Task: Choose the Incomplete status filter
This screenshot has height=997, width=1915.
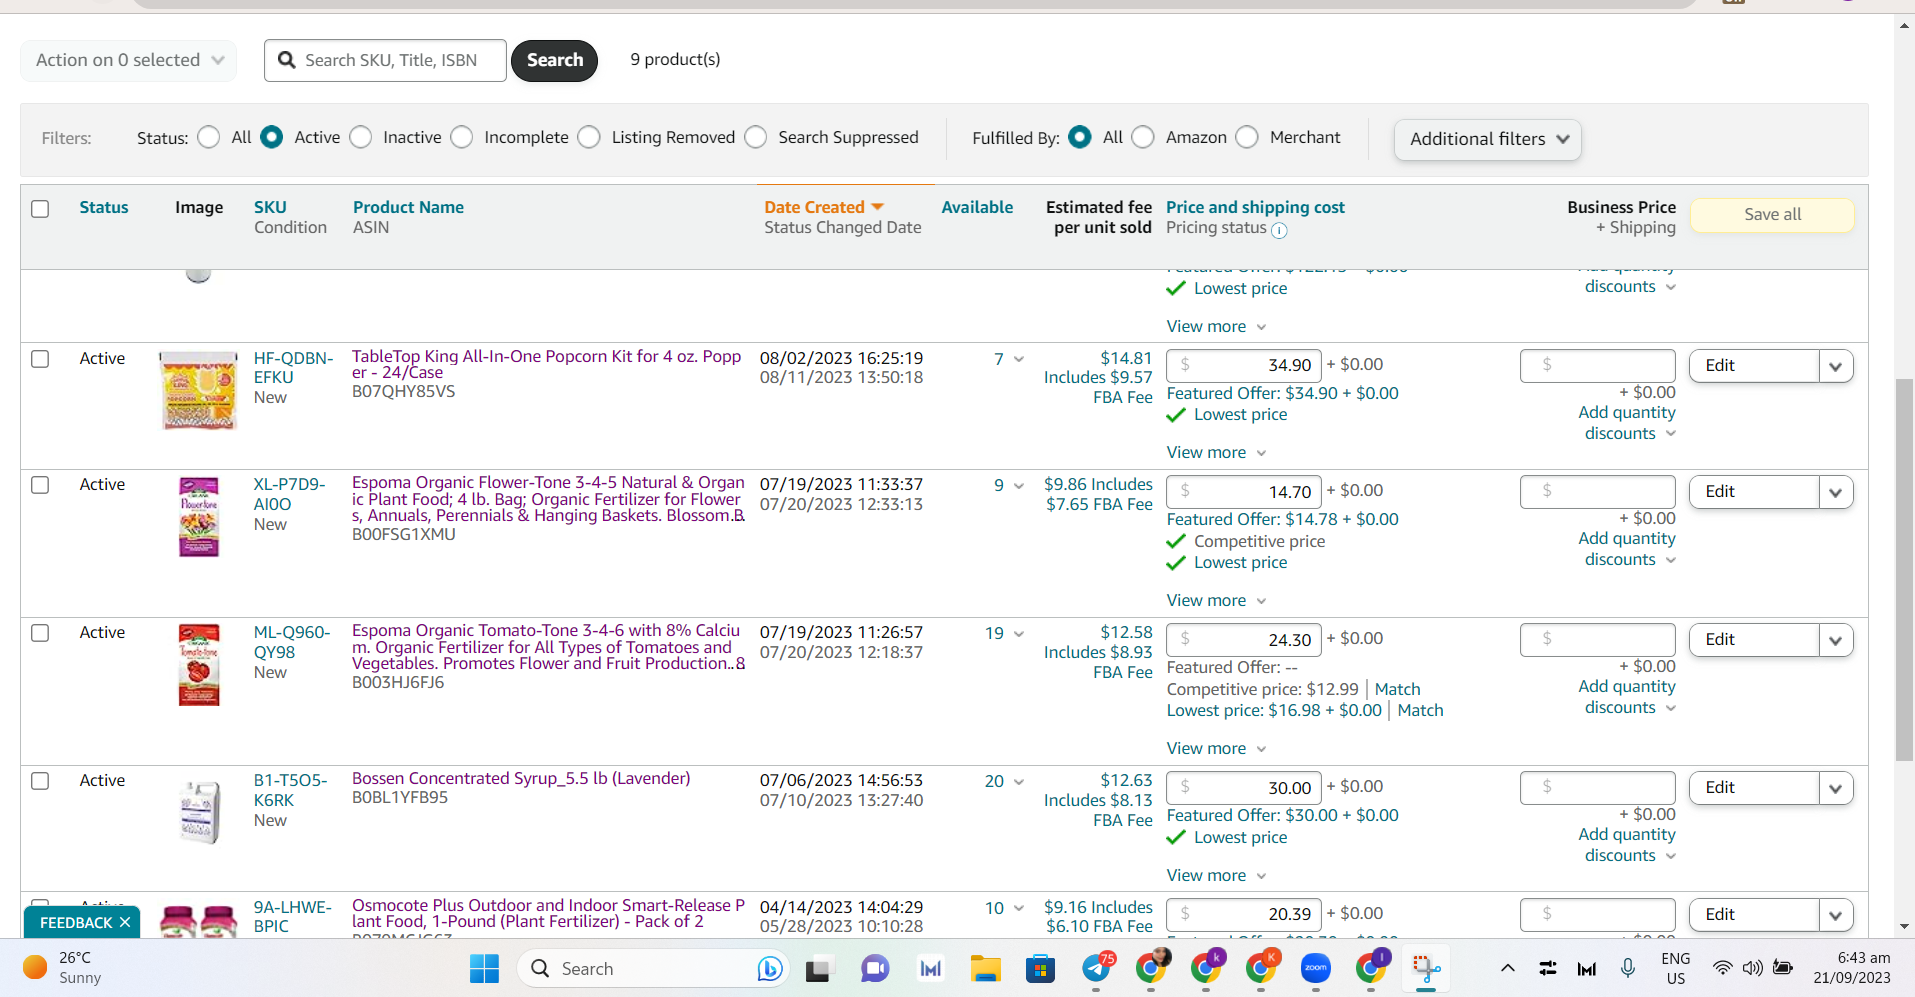Action: coord(462,137)
